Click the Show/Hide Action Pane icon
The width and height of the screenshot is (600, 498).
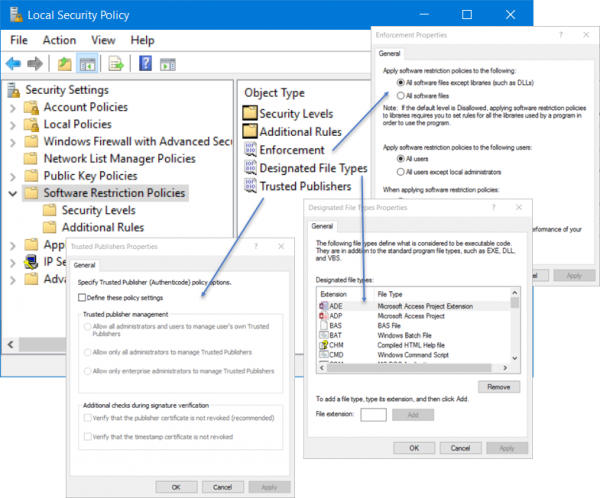point(168,64)
